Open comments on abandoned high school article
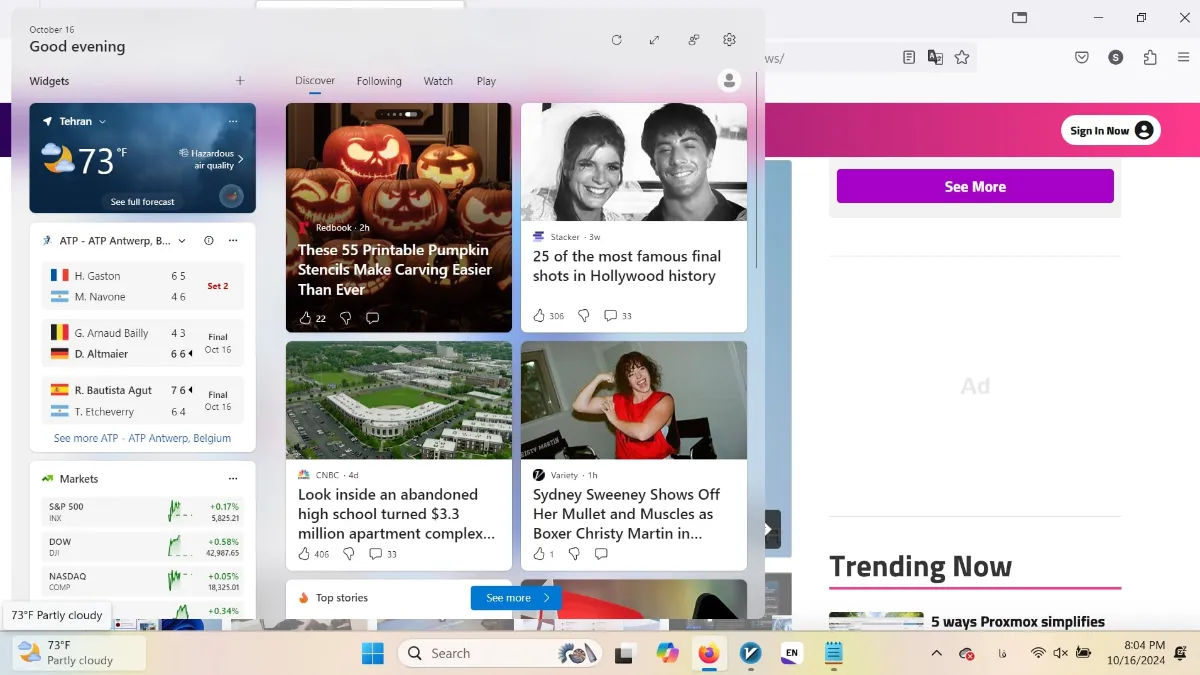1200x675 pixels. tap(376, 554)
